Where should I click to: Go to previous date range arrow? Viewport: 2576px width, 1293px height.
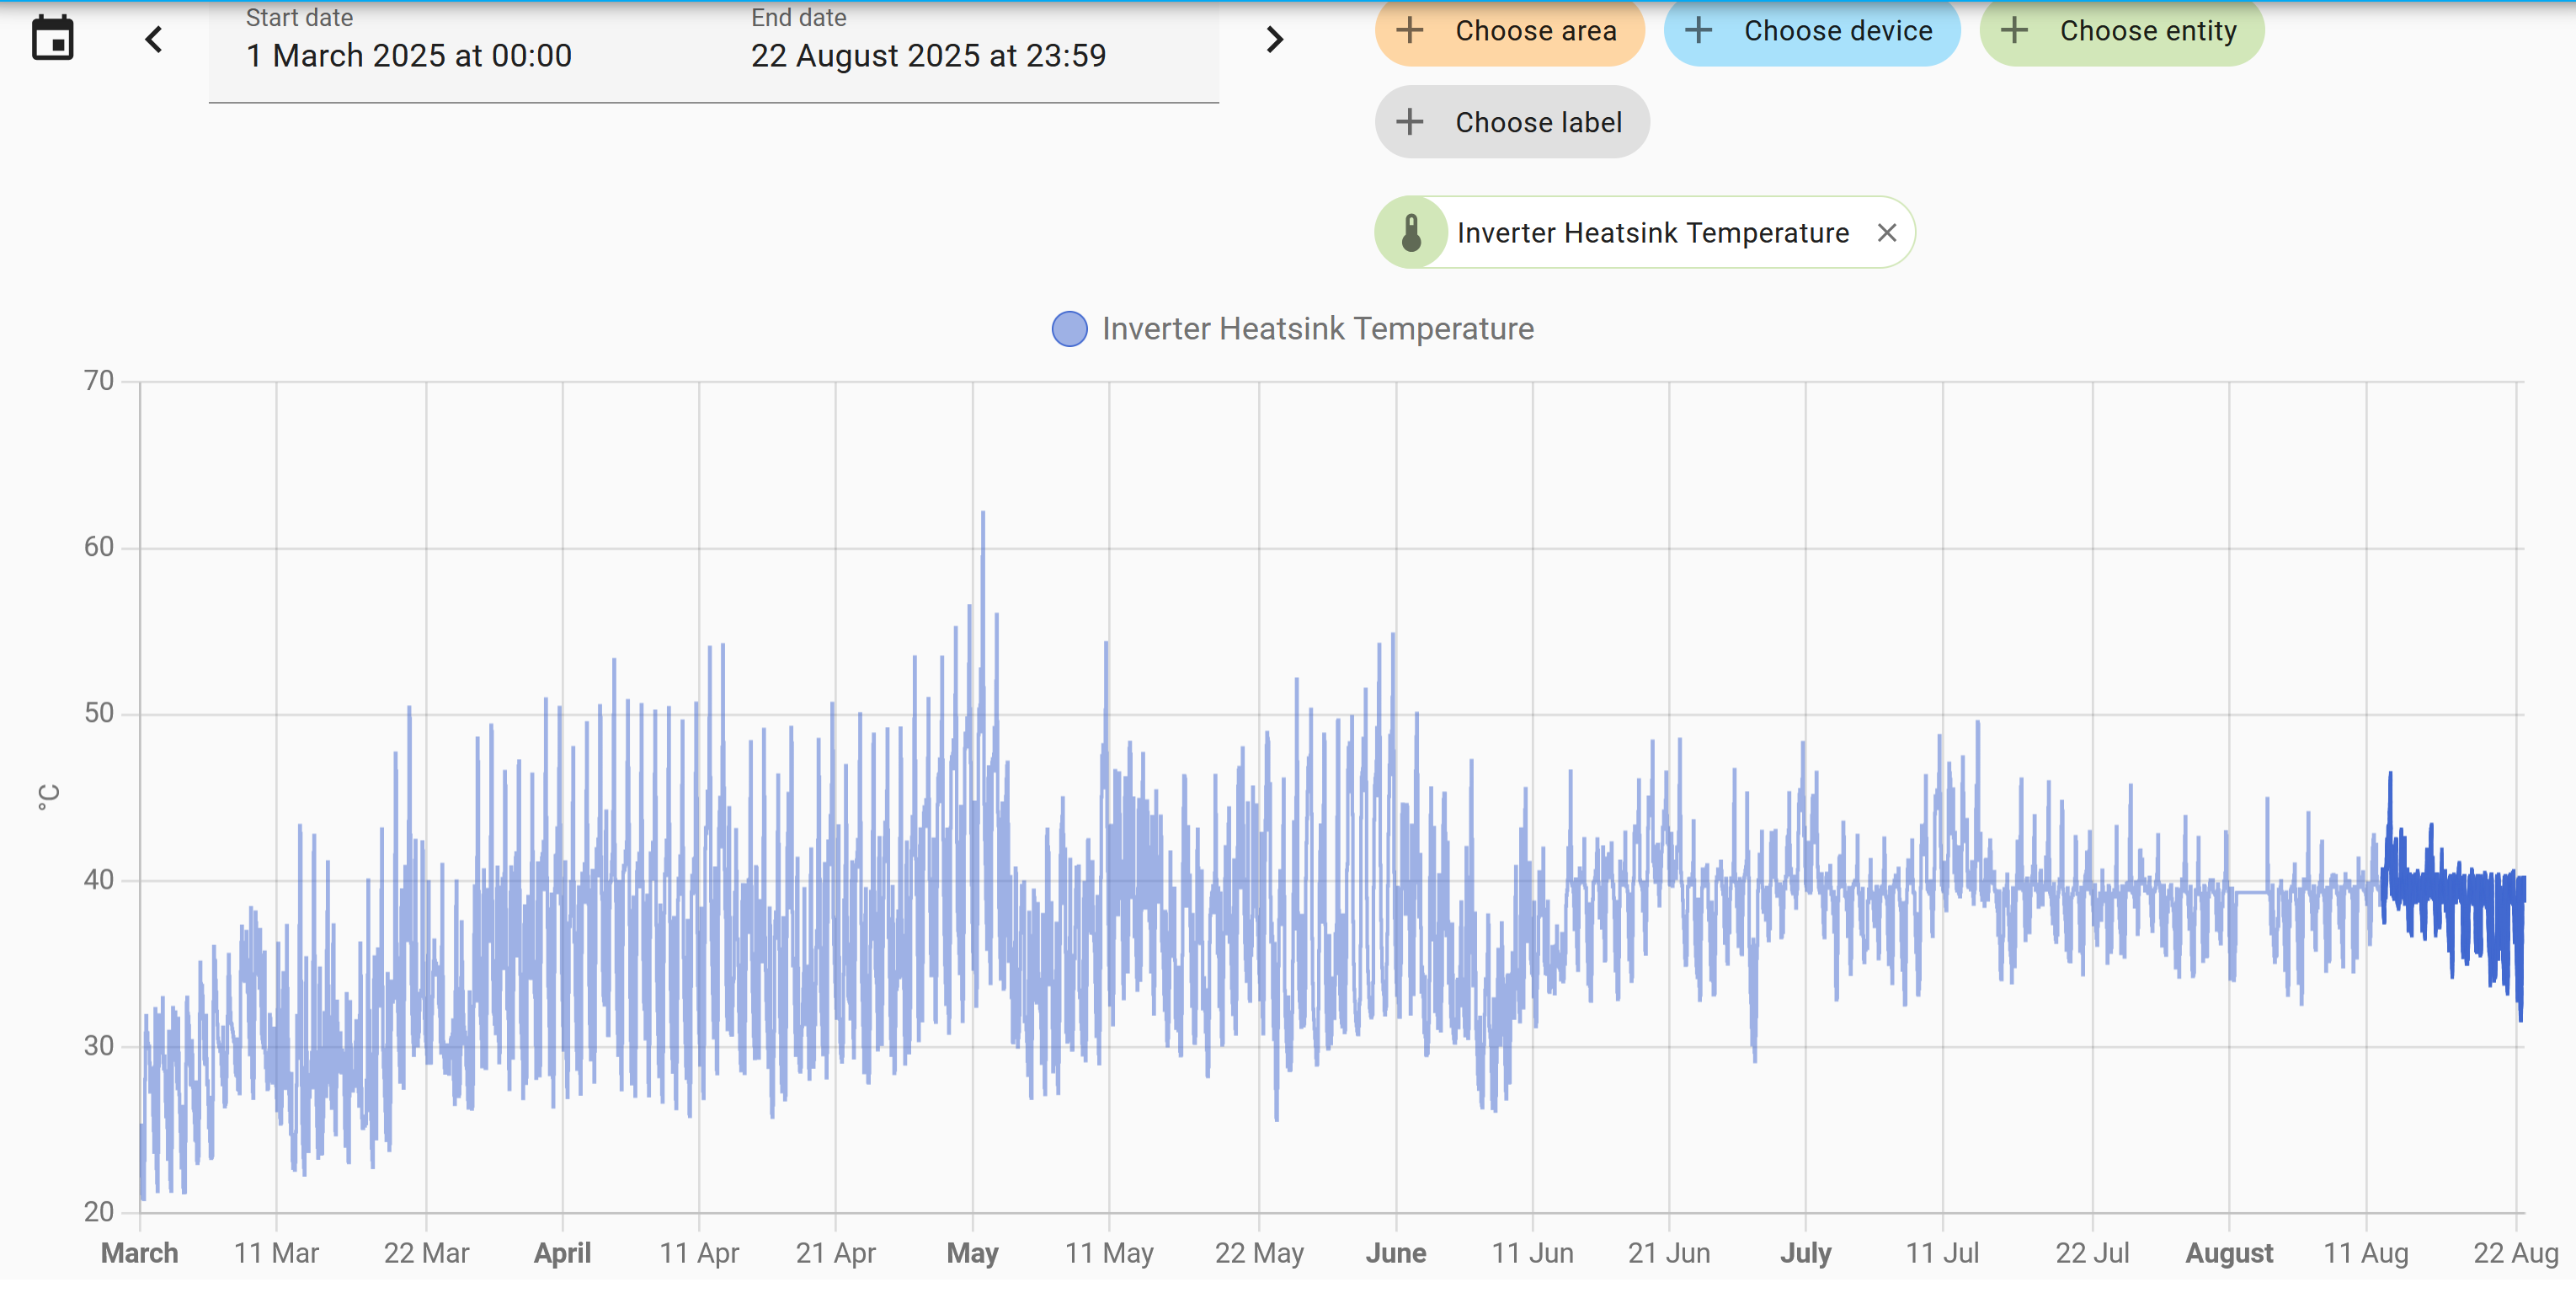[154, 40]
